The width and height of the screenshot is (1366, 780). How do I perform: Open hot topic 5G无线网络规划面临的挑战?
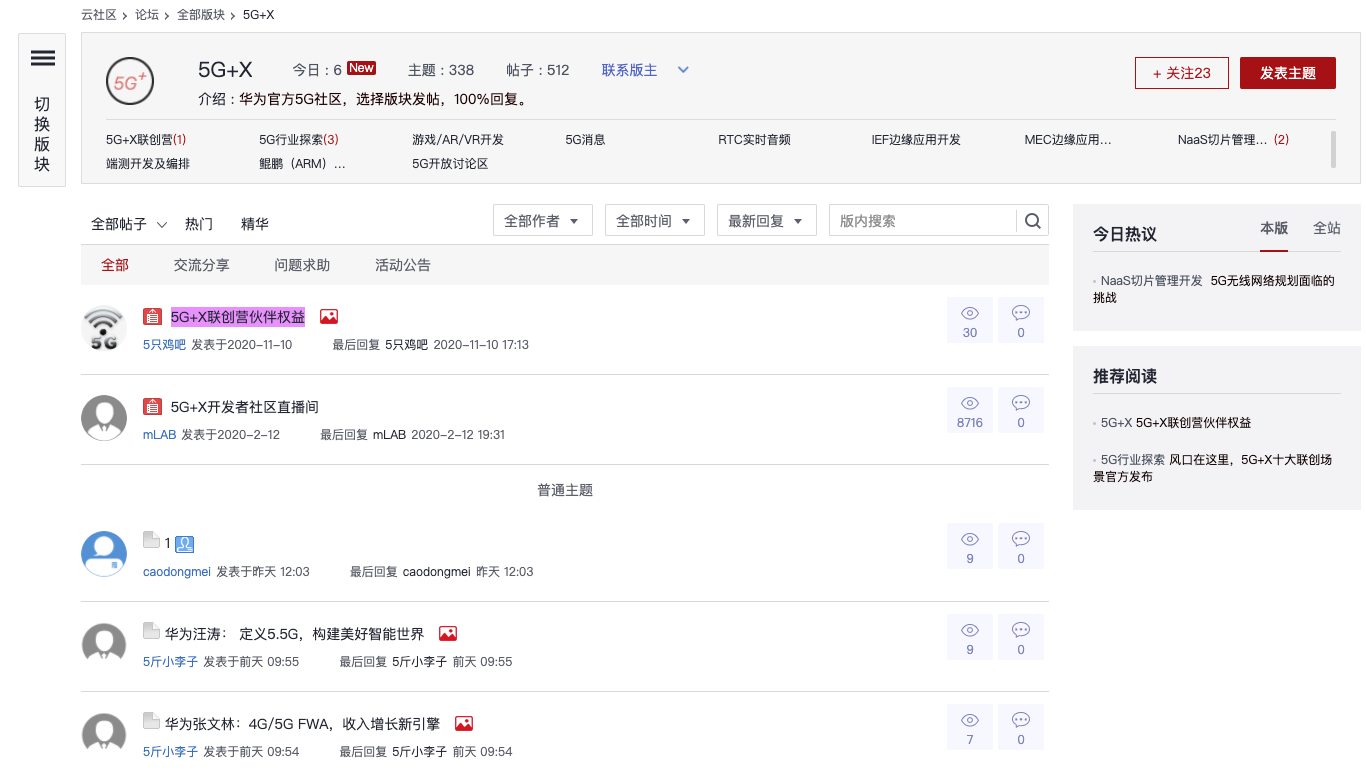tap(1213, 289)
